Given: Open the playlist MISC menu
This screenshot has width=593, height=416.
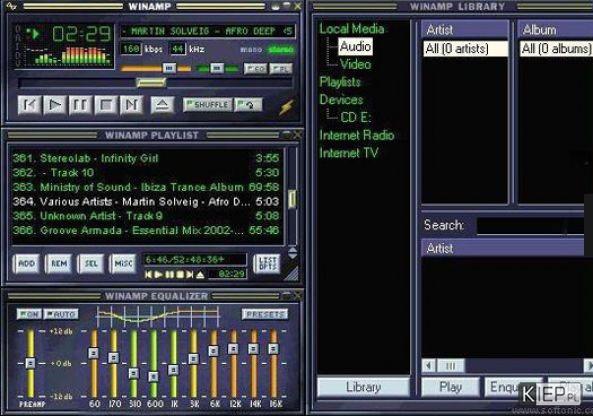Looking at the screenshot, I should (x=123, y=263).
